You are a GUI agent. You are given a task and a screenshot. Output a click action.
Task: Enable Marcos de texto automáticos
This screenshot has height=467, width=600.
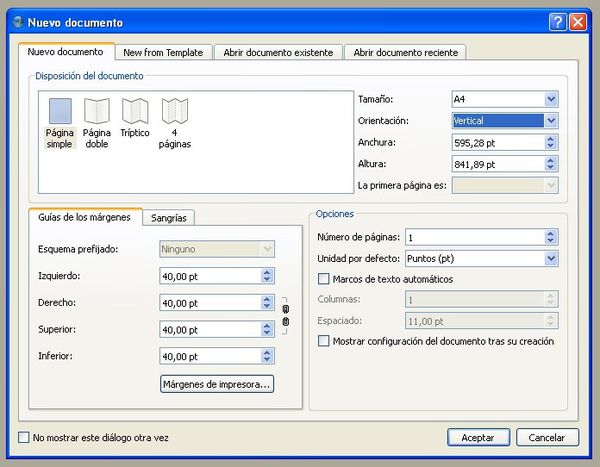point(323,279)
